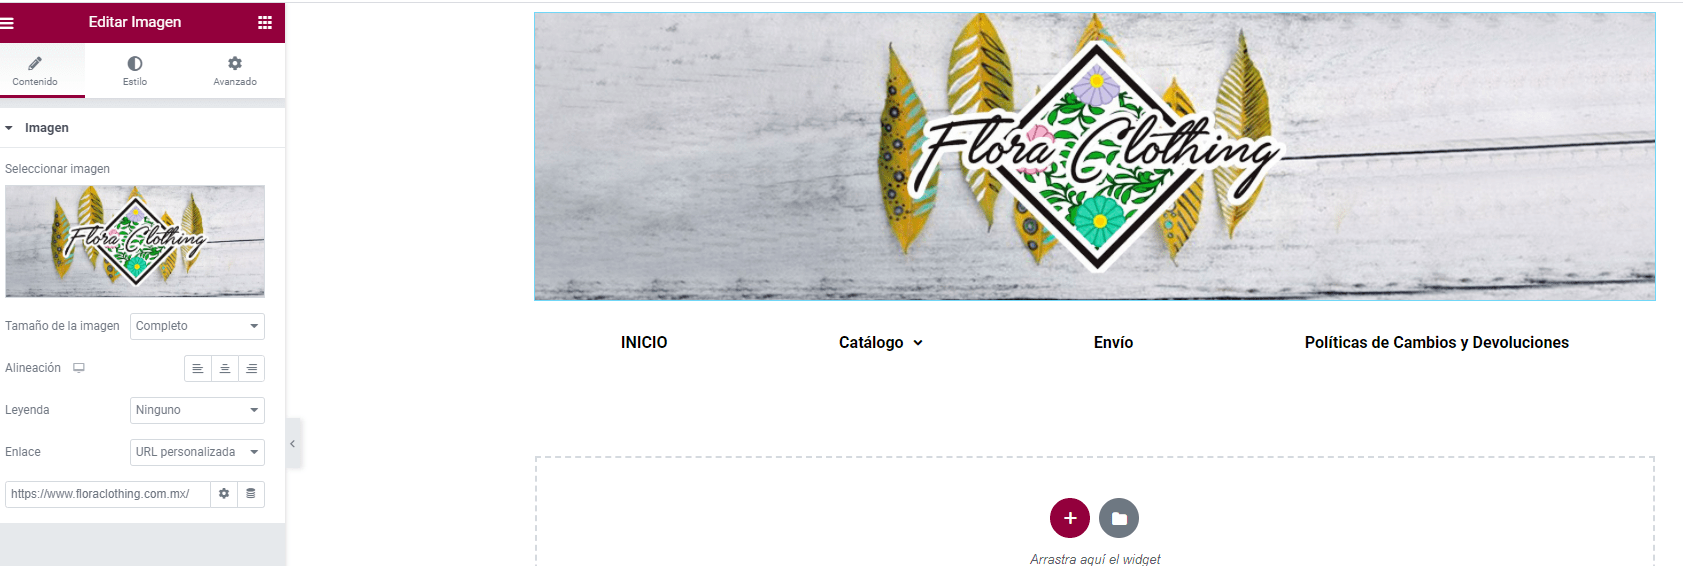This screenshot has width=1683, height=566.
Task: Open the widgets grid panel
Action: (265, 22)
